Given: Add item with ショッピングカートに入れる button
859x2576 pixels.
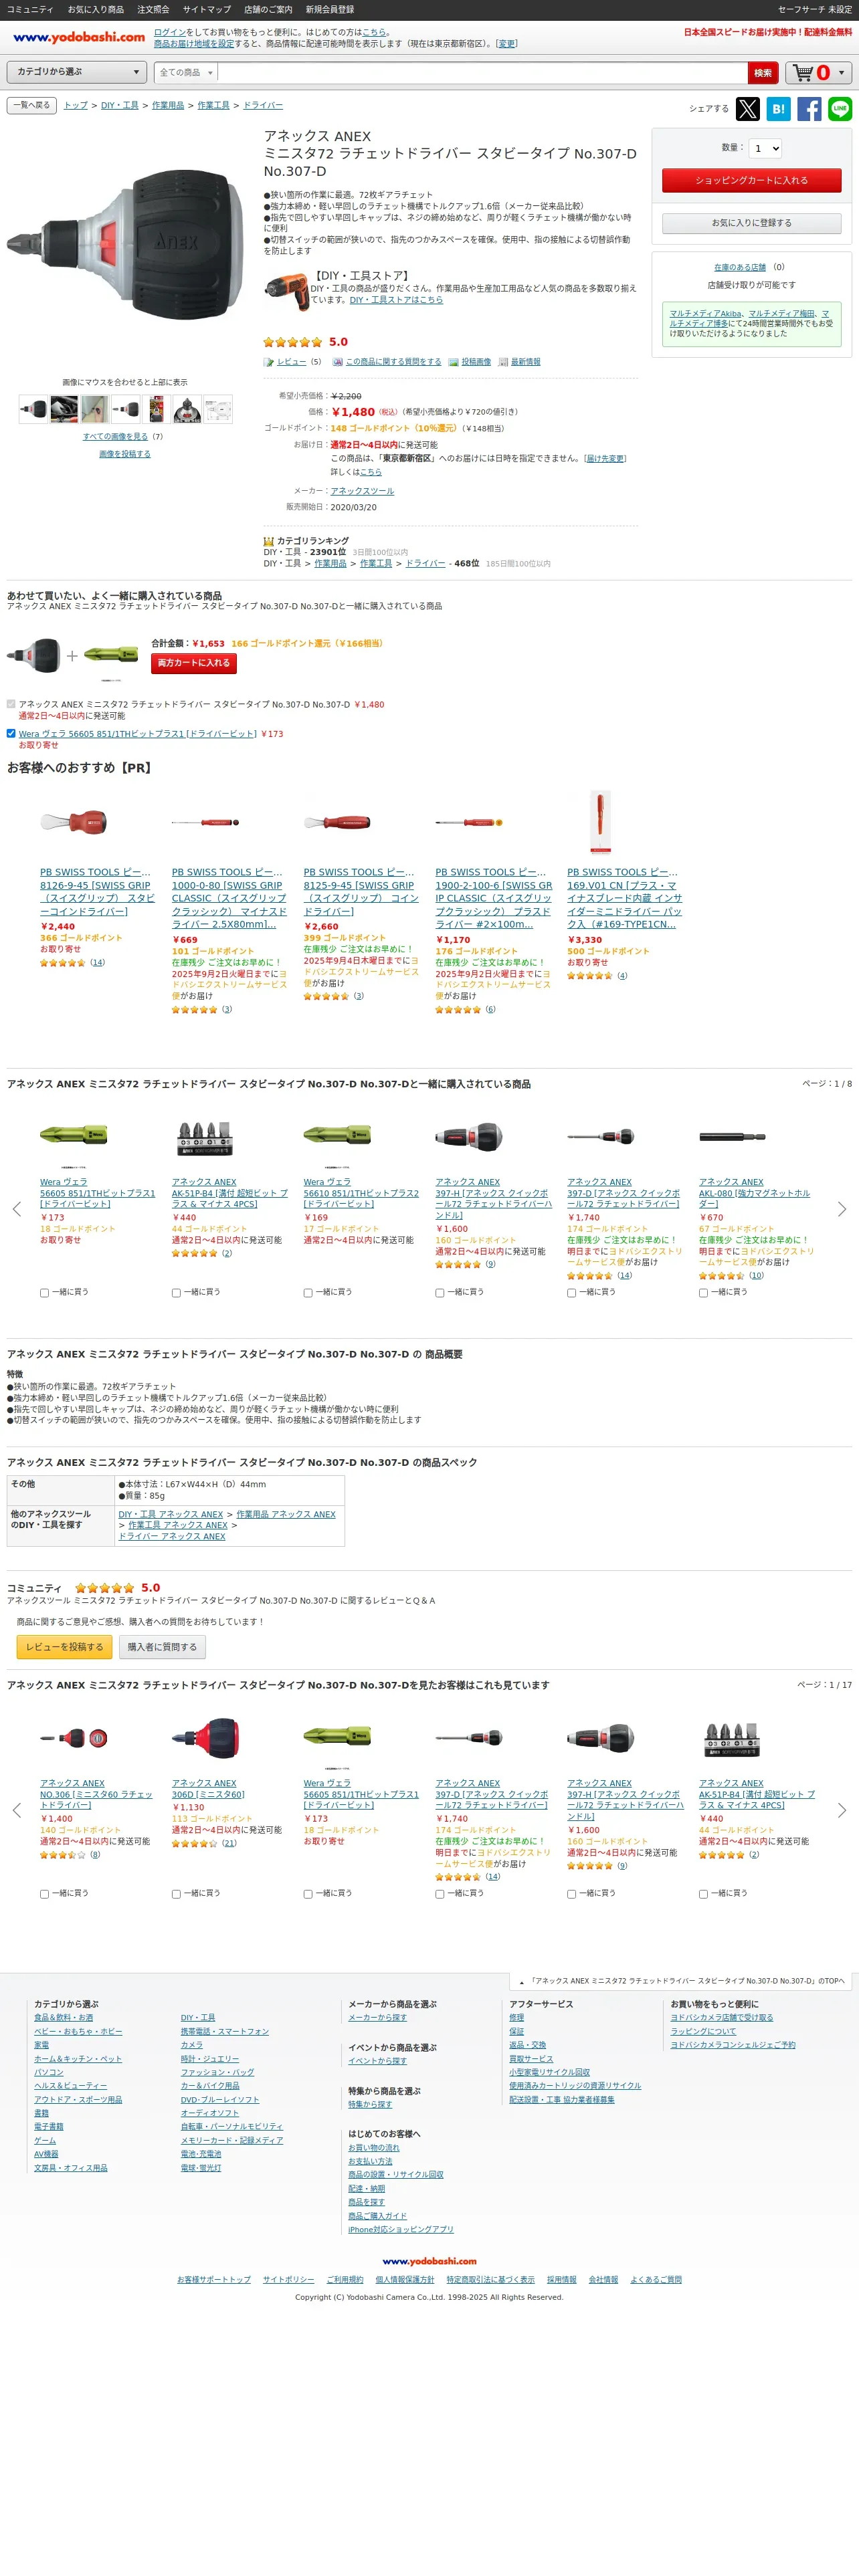Looking at the screenshot, I should pos(751,180).
